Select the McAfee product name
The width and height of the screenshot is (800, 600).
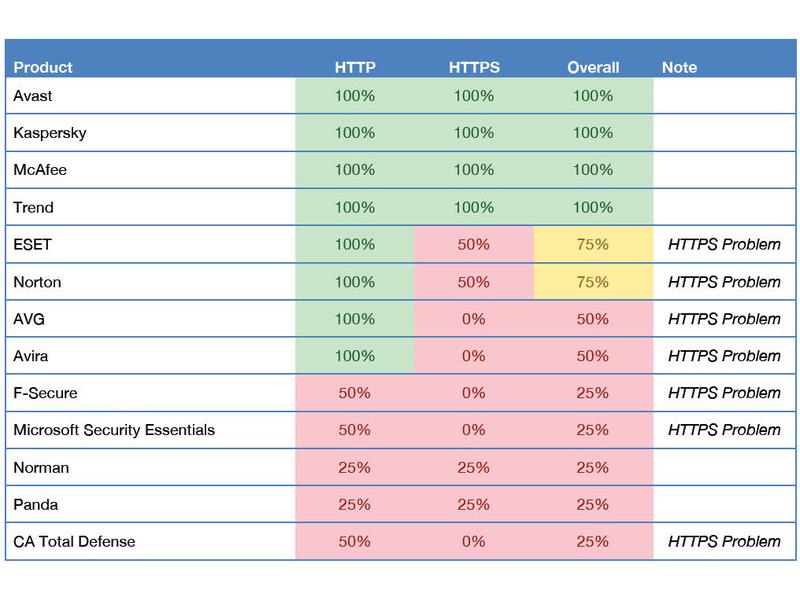click(x=40, y=170)
